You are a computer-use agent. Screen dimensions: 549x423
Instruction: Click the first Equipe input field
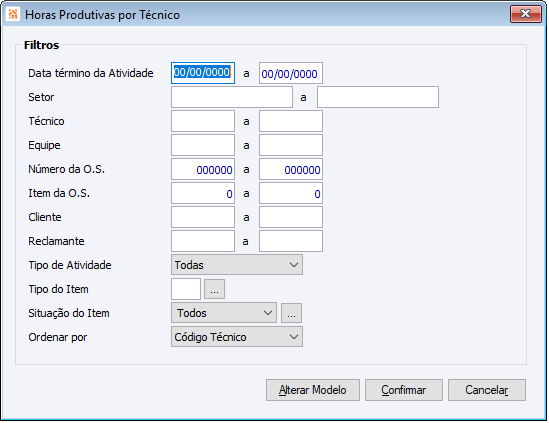click(203, 145)
